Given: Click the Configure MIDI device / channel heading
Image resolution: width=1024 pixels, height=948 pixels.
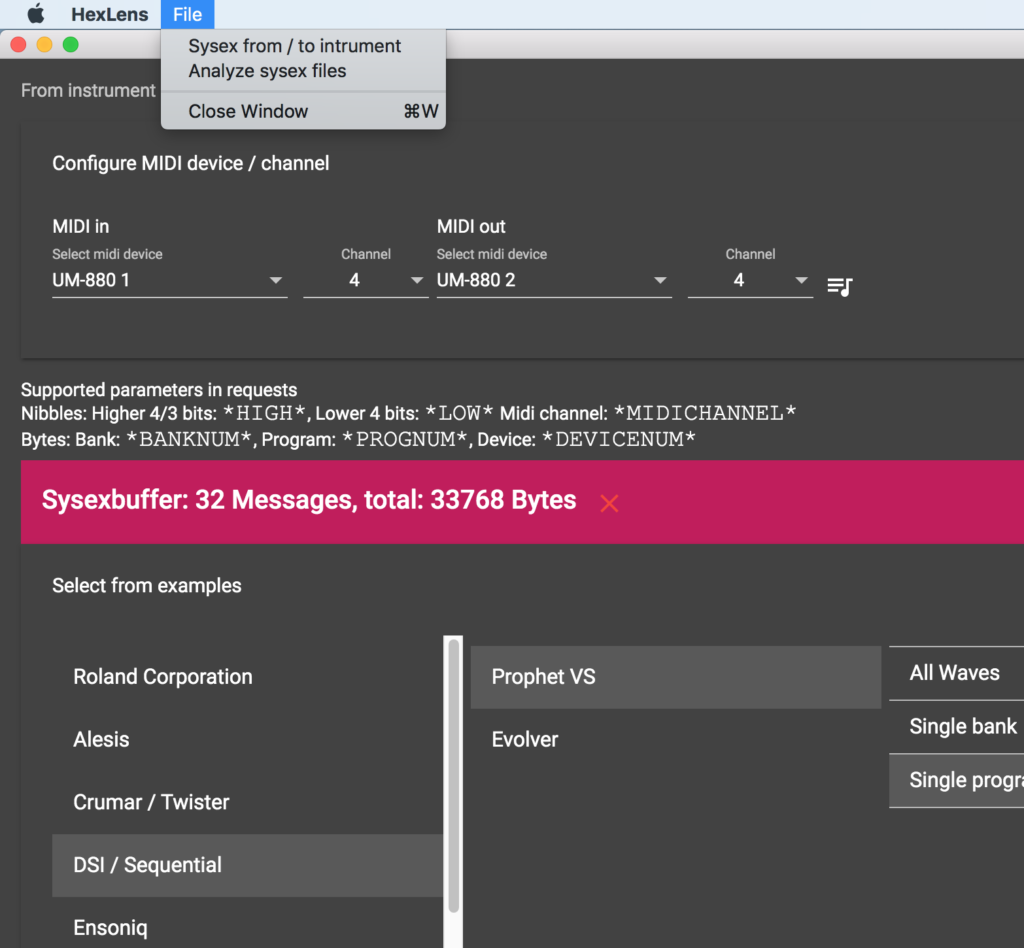Looking at the screenshot, I should (x=191, y=163).
